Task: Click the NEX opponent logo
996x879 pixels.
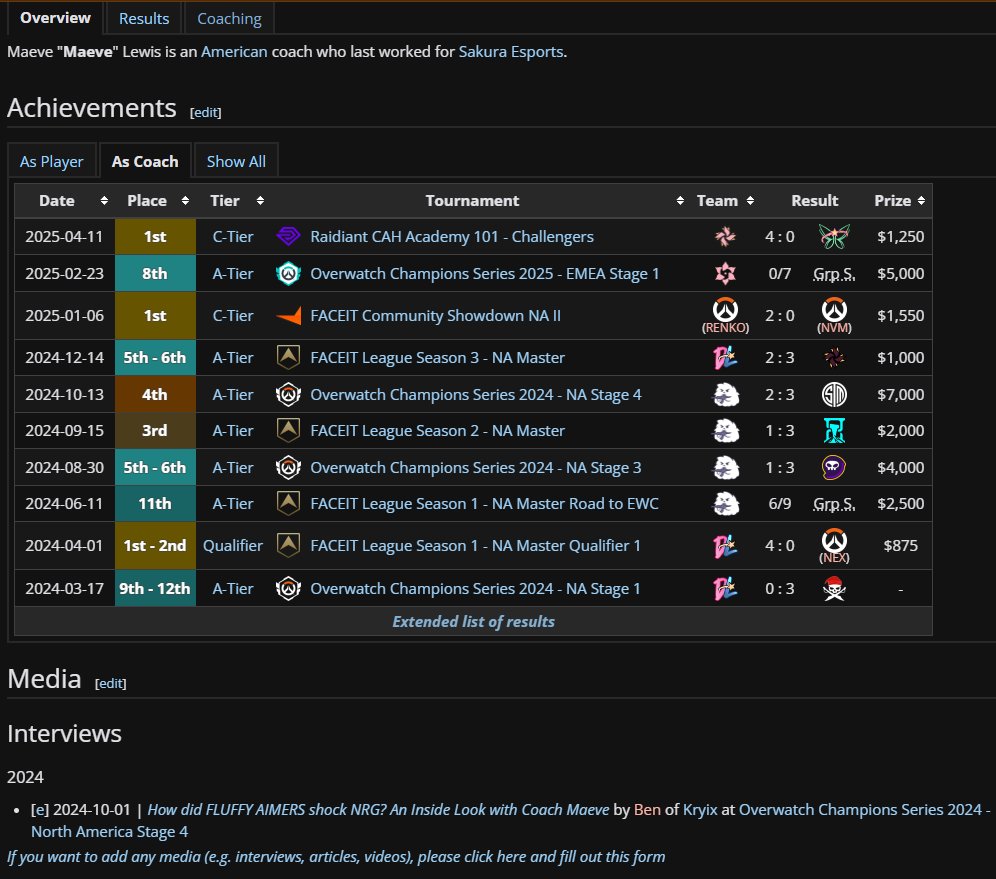Action: (x=834, y=540)
